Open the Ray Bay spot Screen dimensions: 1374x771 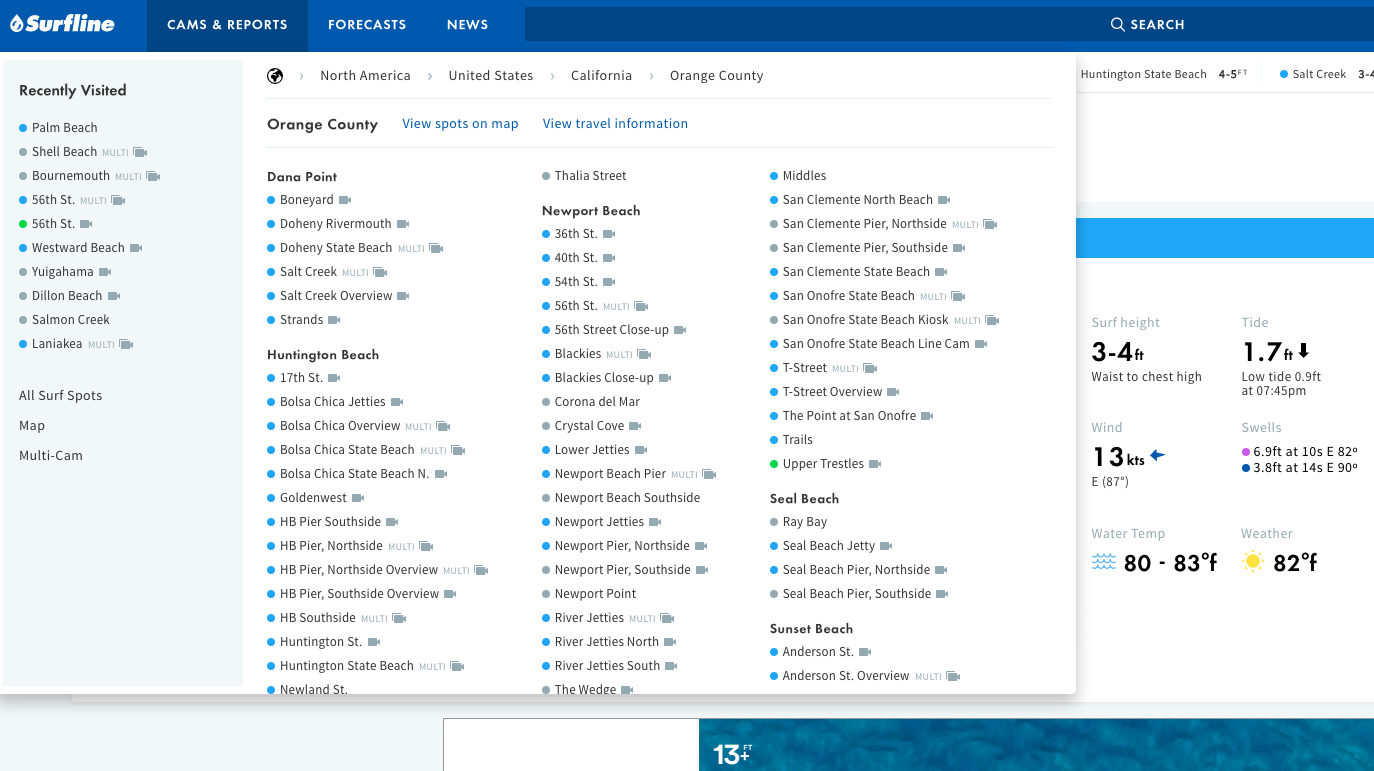point(804,522)
